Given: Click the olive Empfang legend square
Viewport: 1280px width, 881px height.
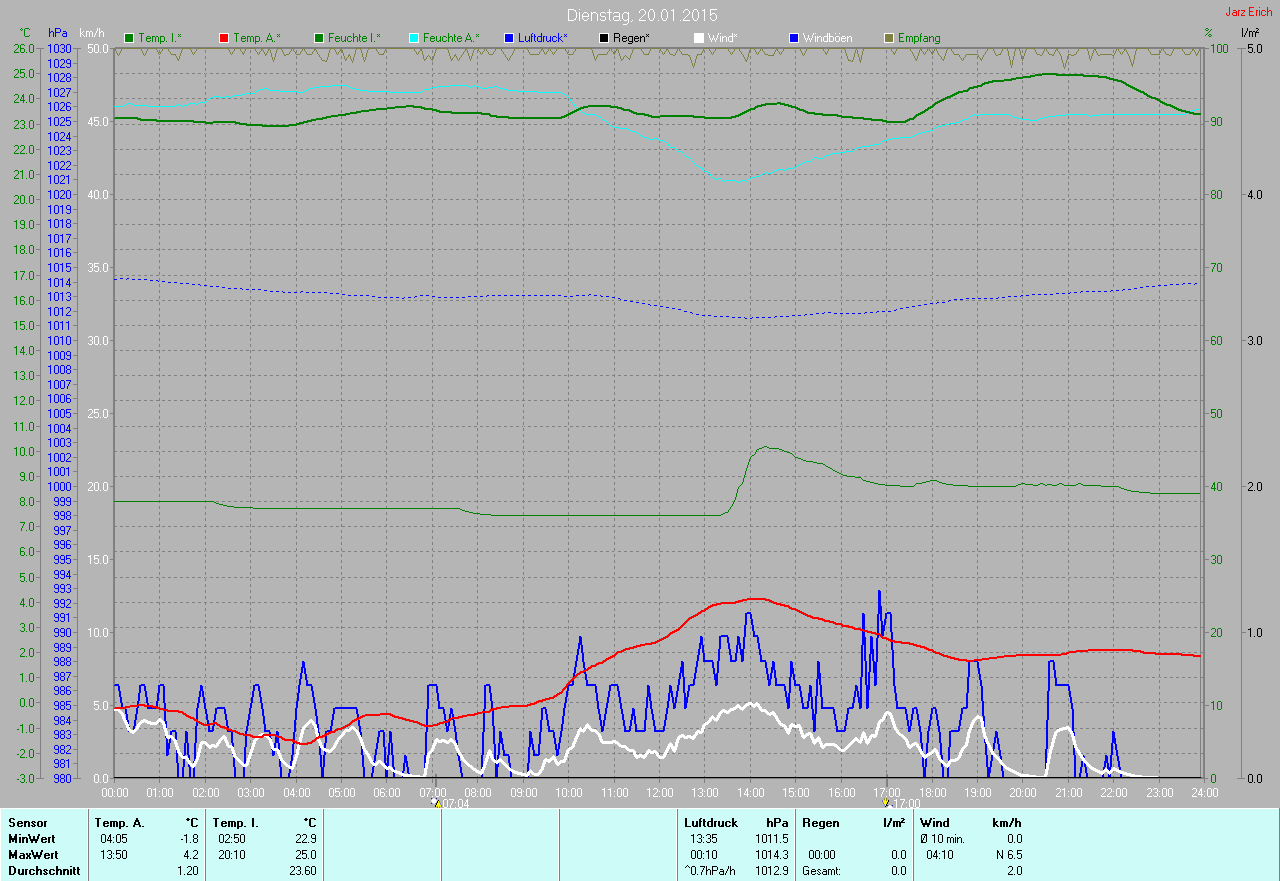Looking at the screenshot, I should coord(889,38).
